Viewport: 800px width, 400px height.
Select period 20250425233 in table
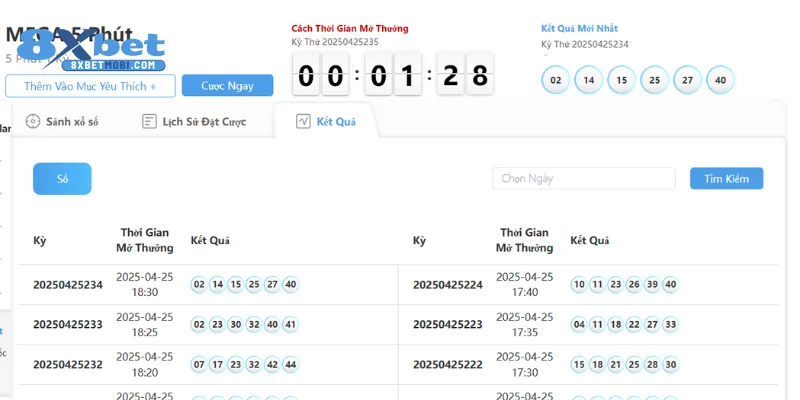(x=68, y=324)
